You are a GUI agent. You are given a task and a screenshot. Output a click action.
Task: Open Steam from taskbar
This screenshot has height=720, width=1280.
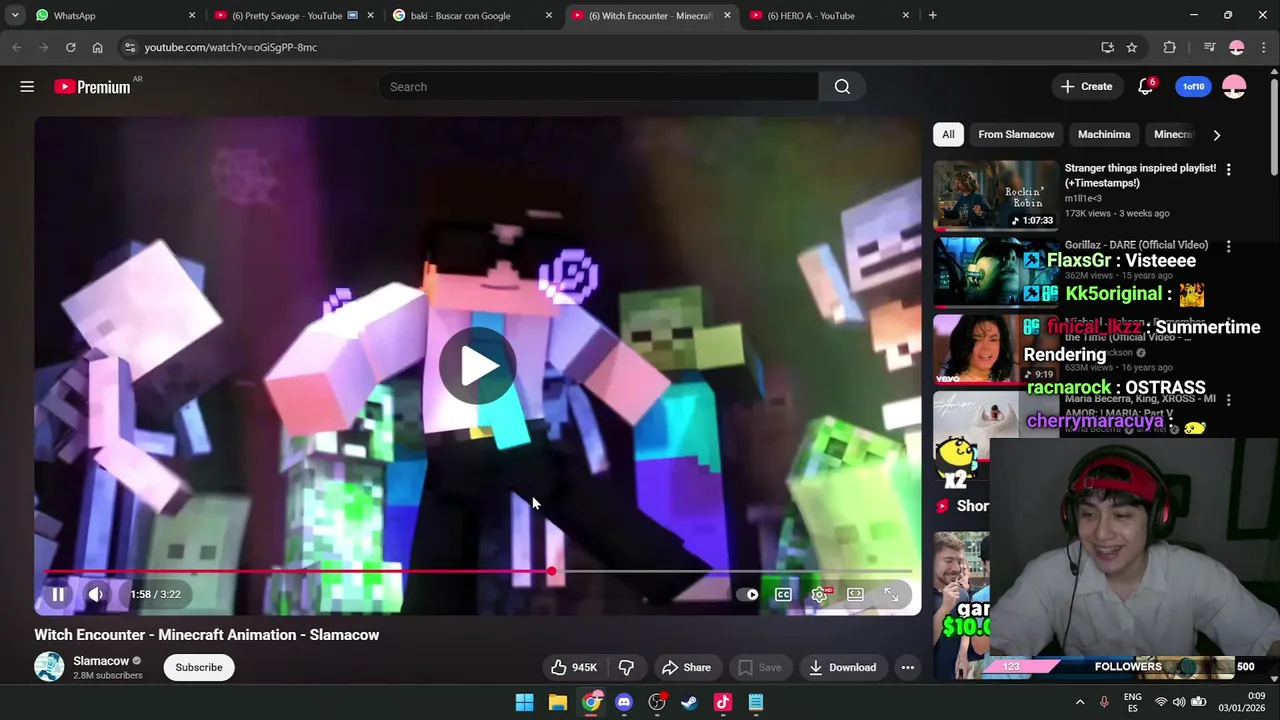pyautogui.click(x=690, y=702)
